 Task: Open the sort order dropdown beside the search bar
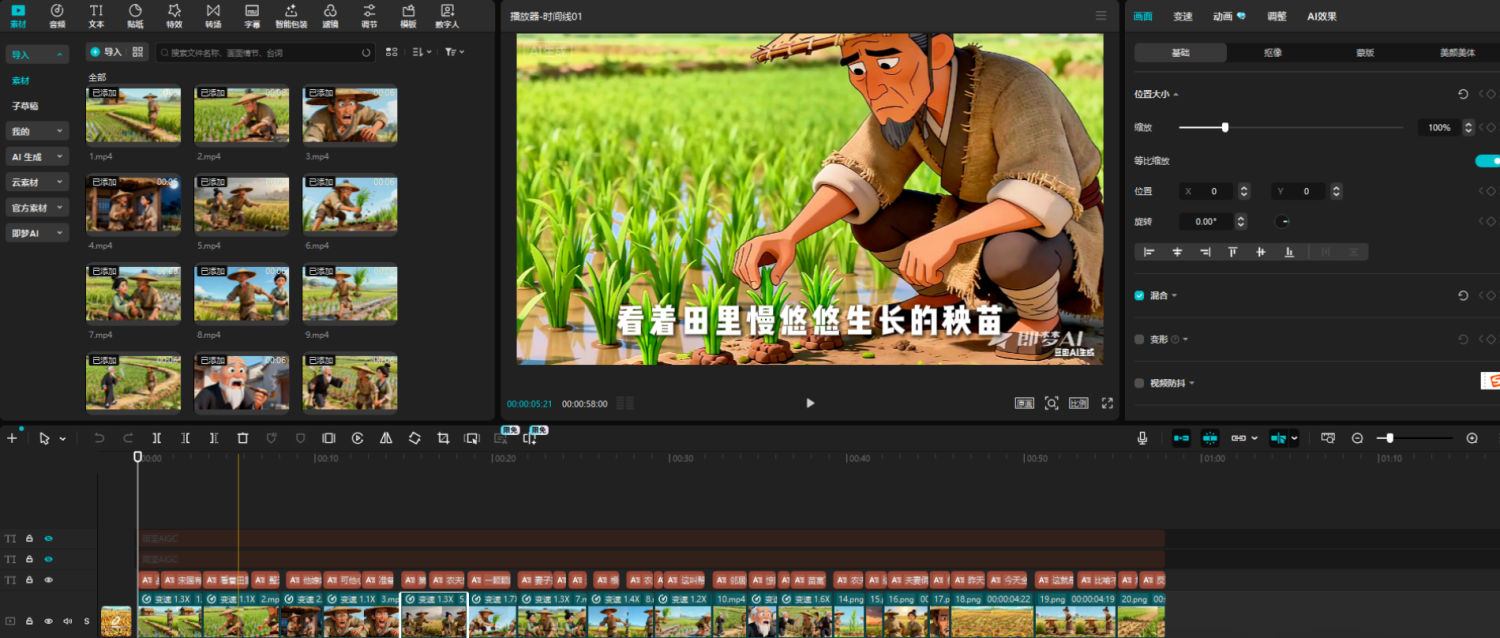[420, 52]
